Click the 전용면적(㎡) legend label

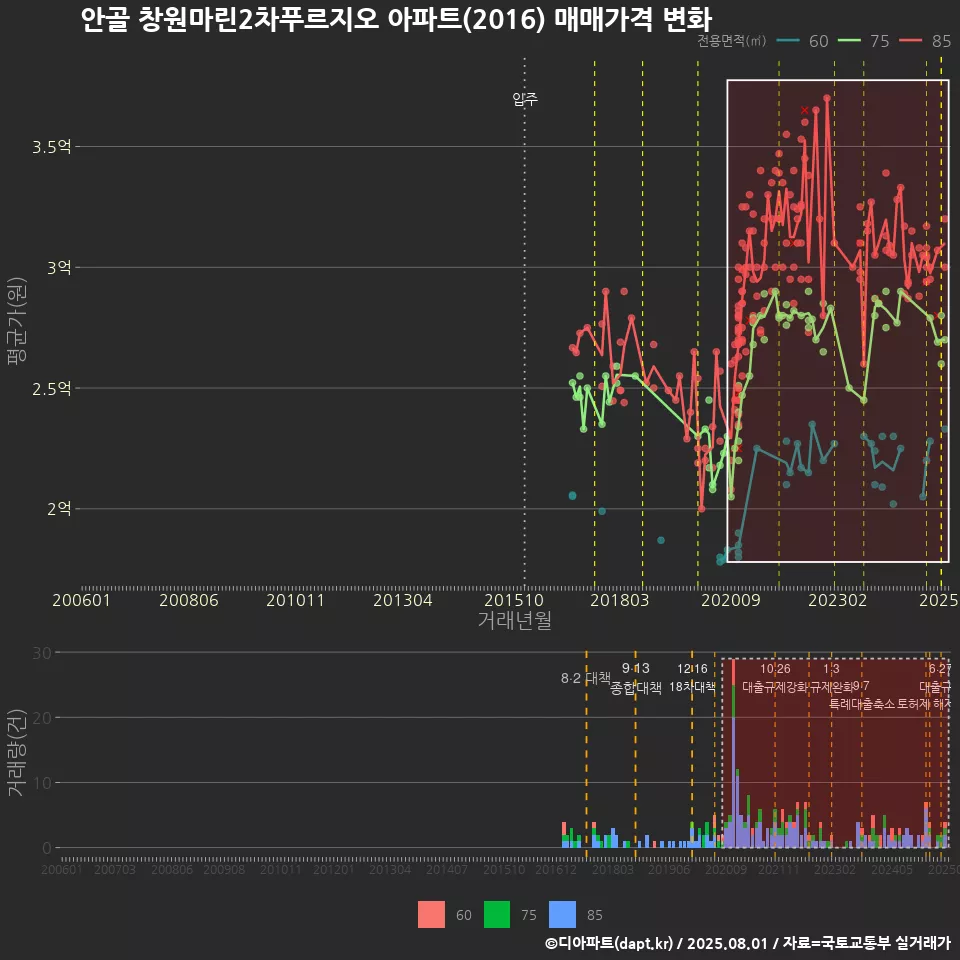(731, 41)
